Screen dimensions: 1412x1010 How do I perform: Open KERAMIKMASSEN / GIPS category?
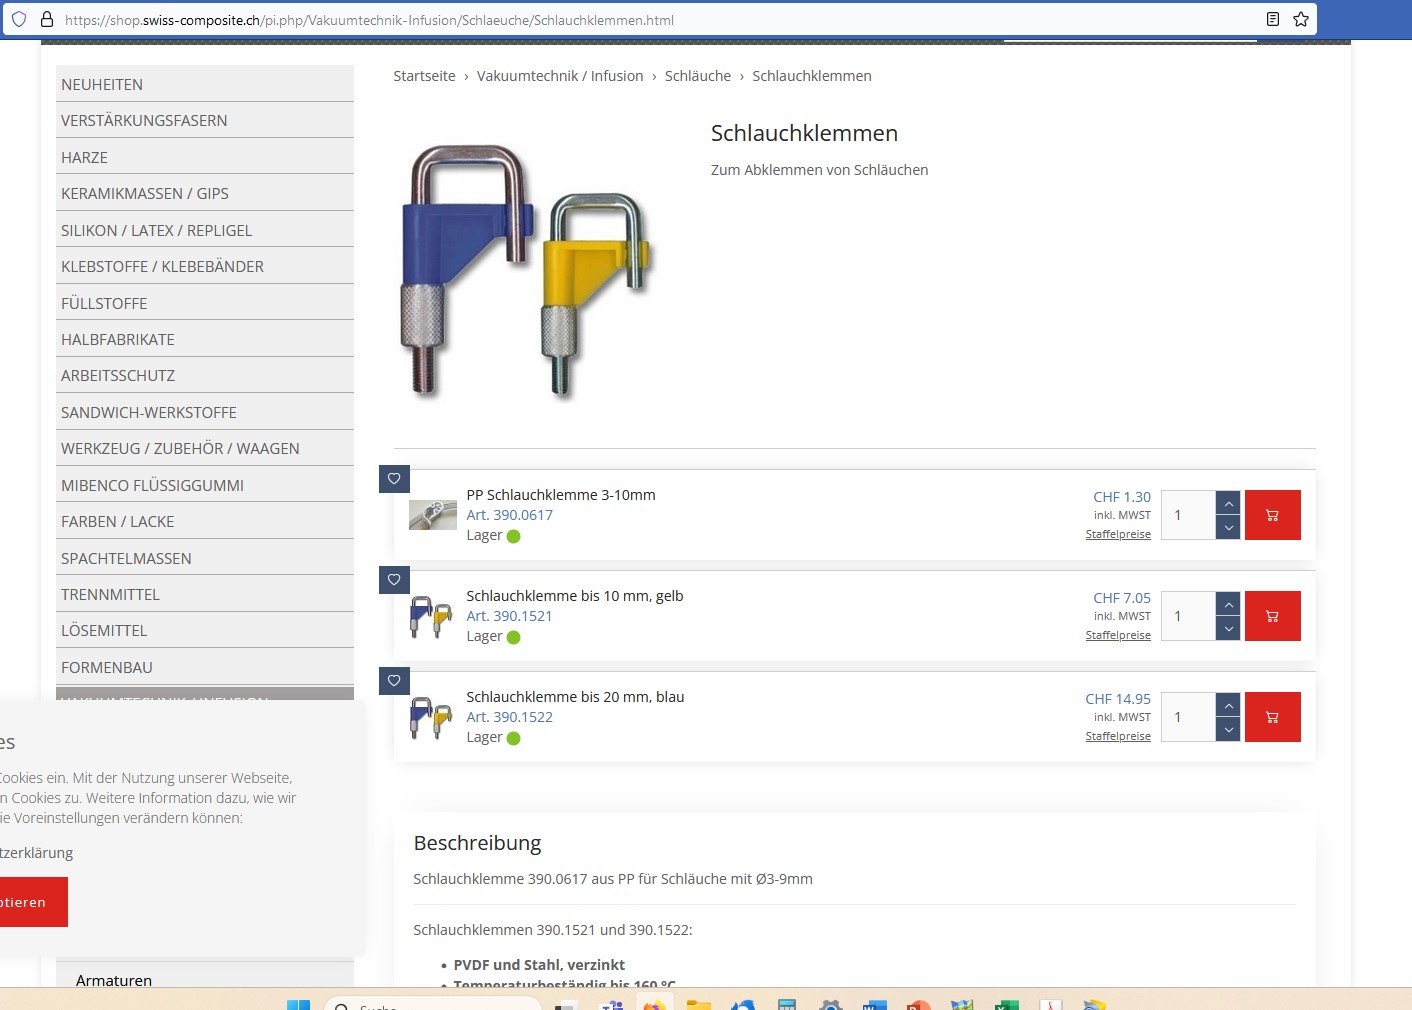(205, 193)
